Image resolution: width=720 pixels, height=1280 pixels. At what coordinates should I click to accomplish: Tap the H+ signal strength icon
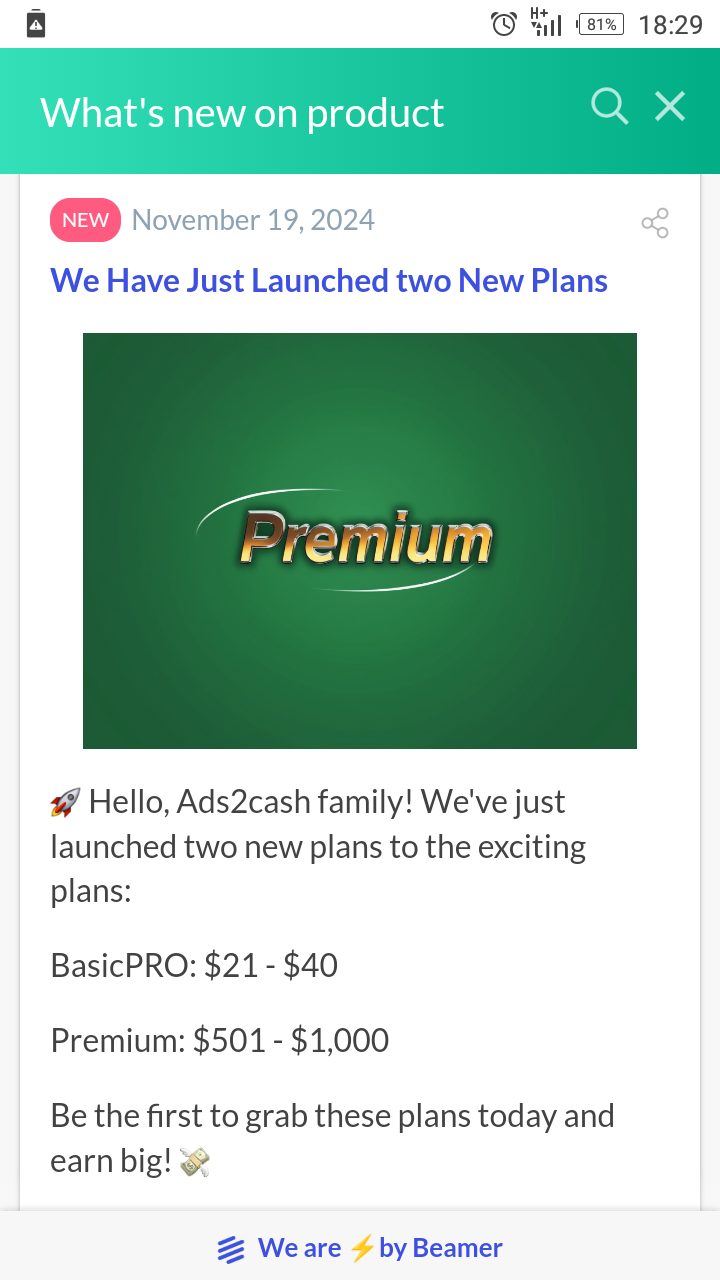(546, 22)
